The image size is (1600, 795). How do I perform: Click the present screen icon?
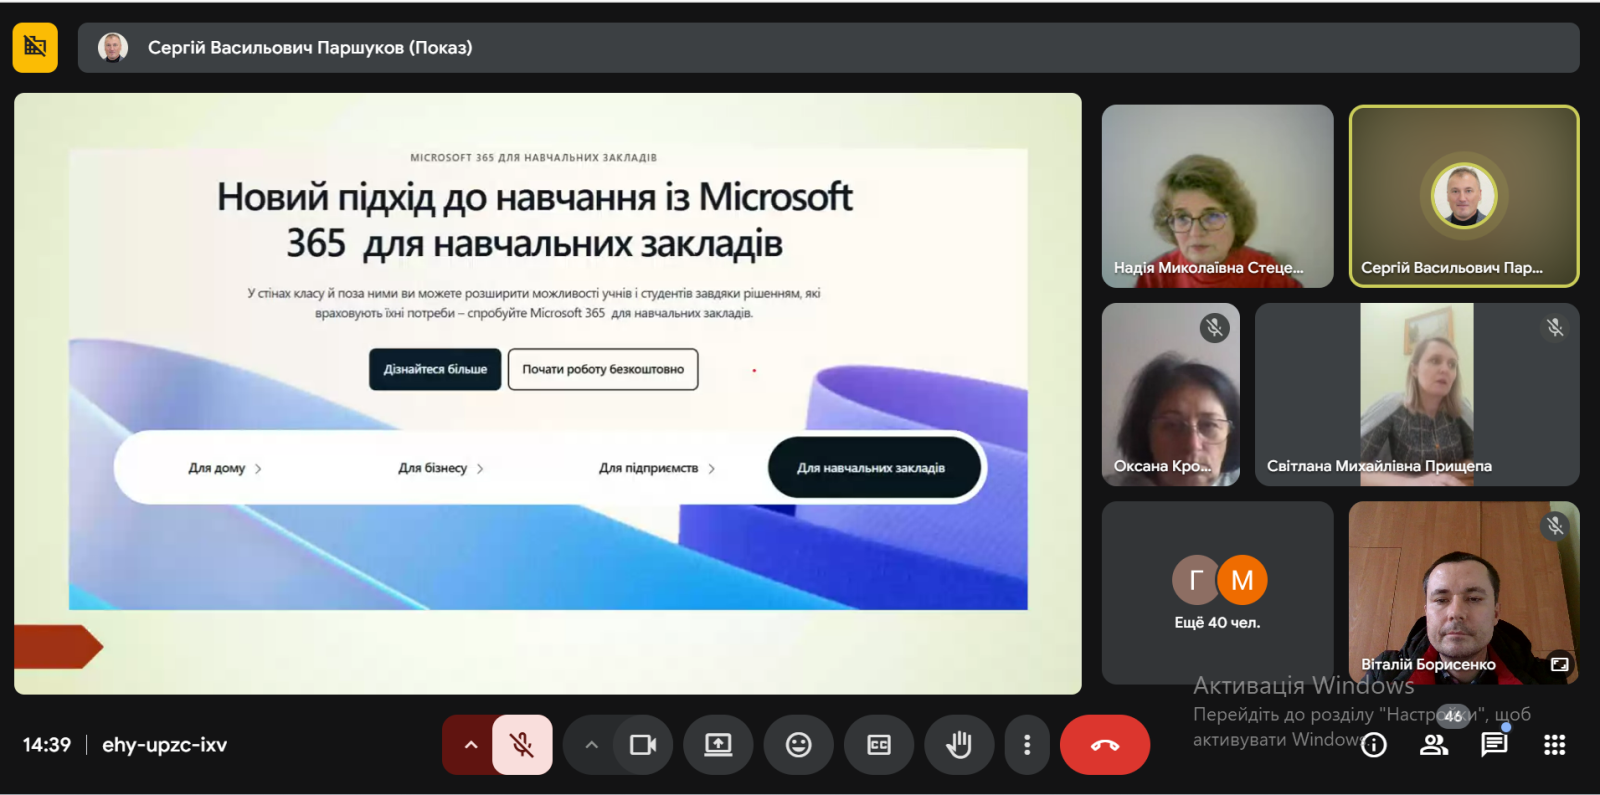tap(718, 745)
